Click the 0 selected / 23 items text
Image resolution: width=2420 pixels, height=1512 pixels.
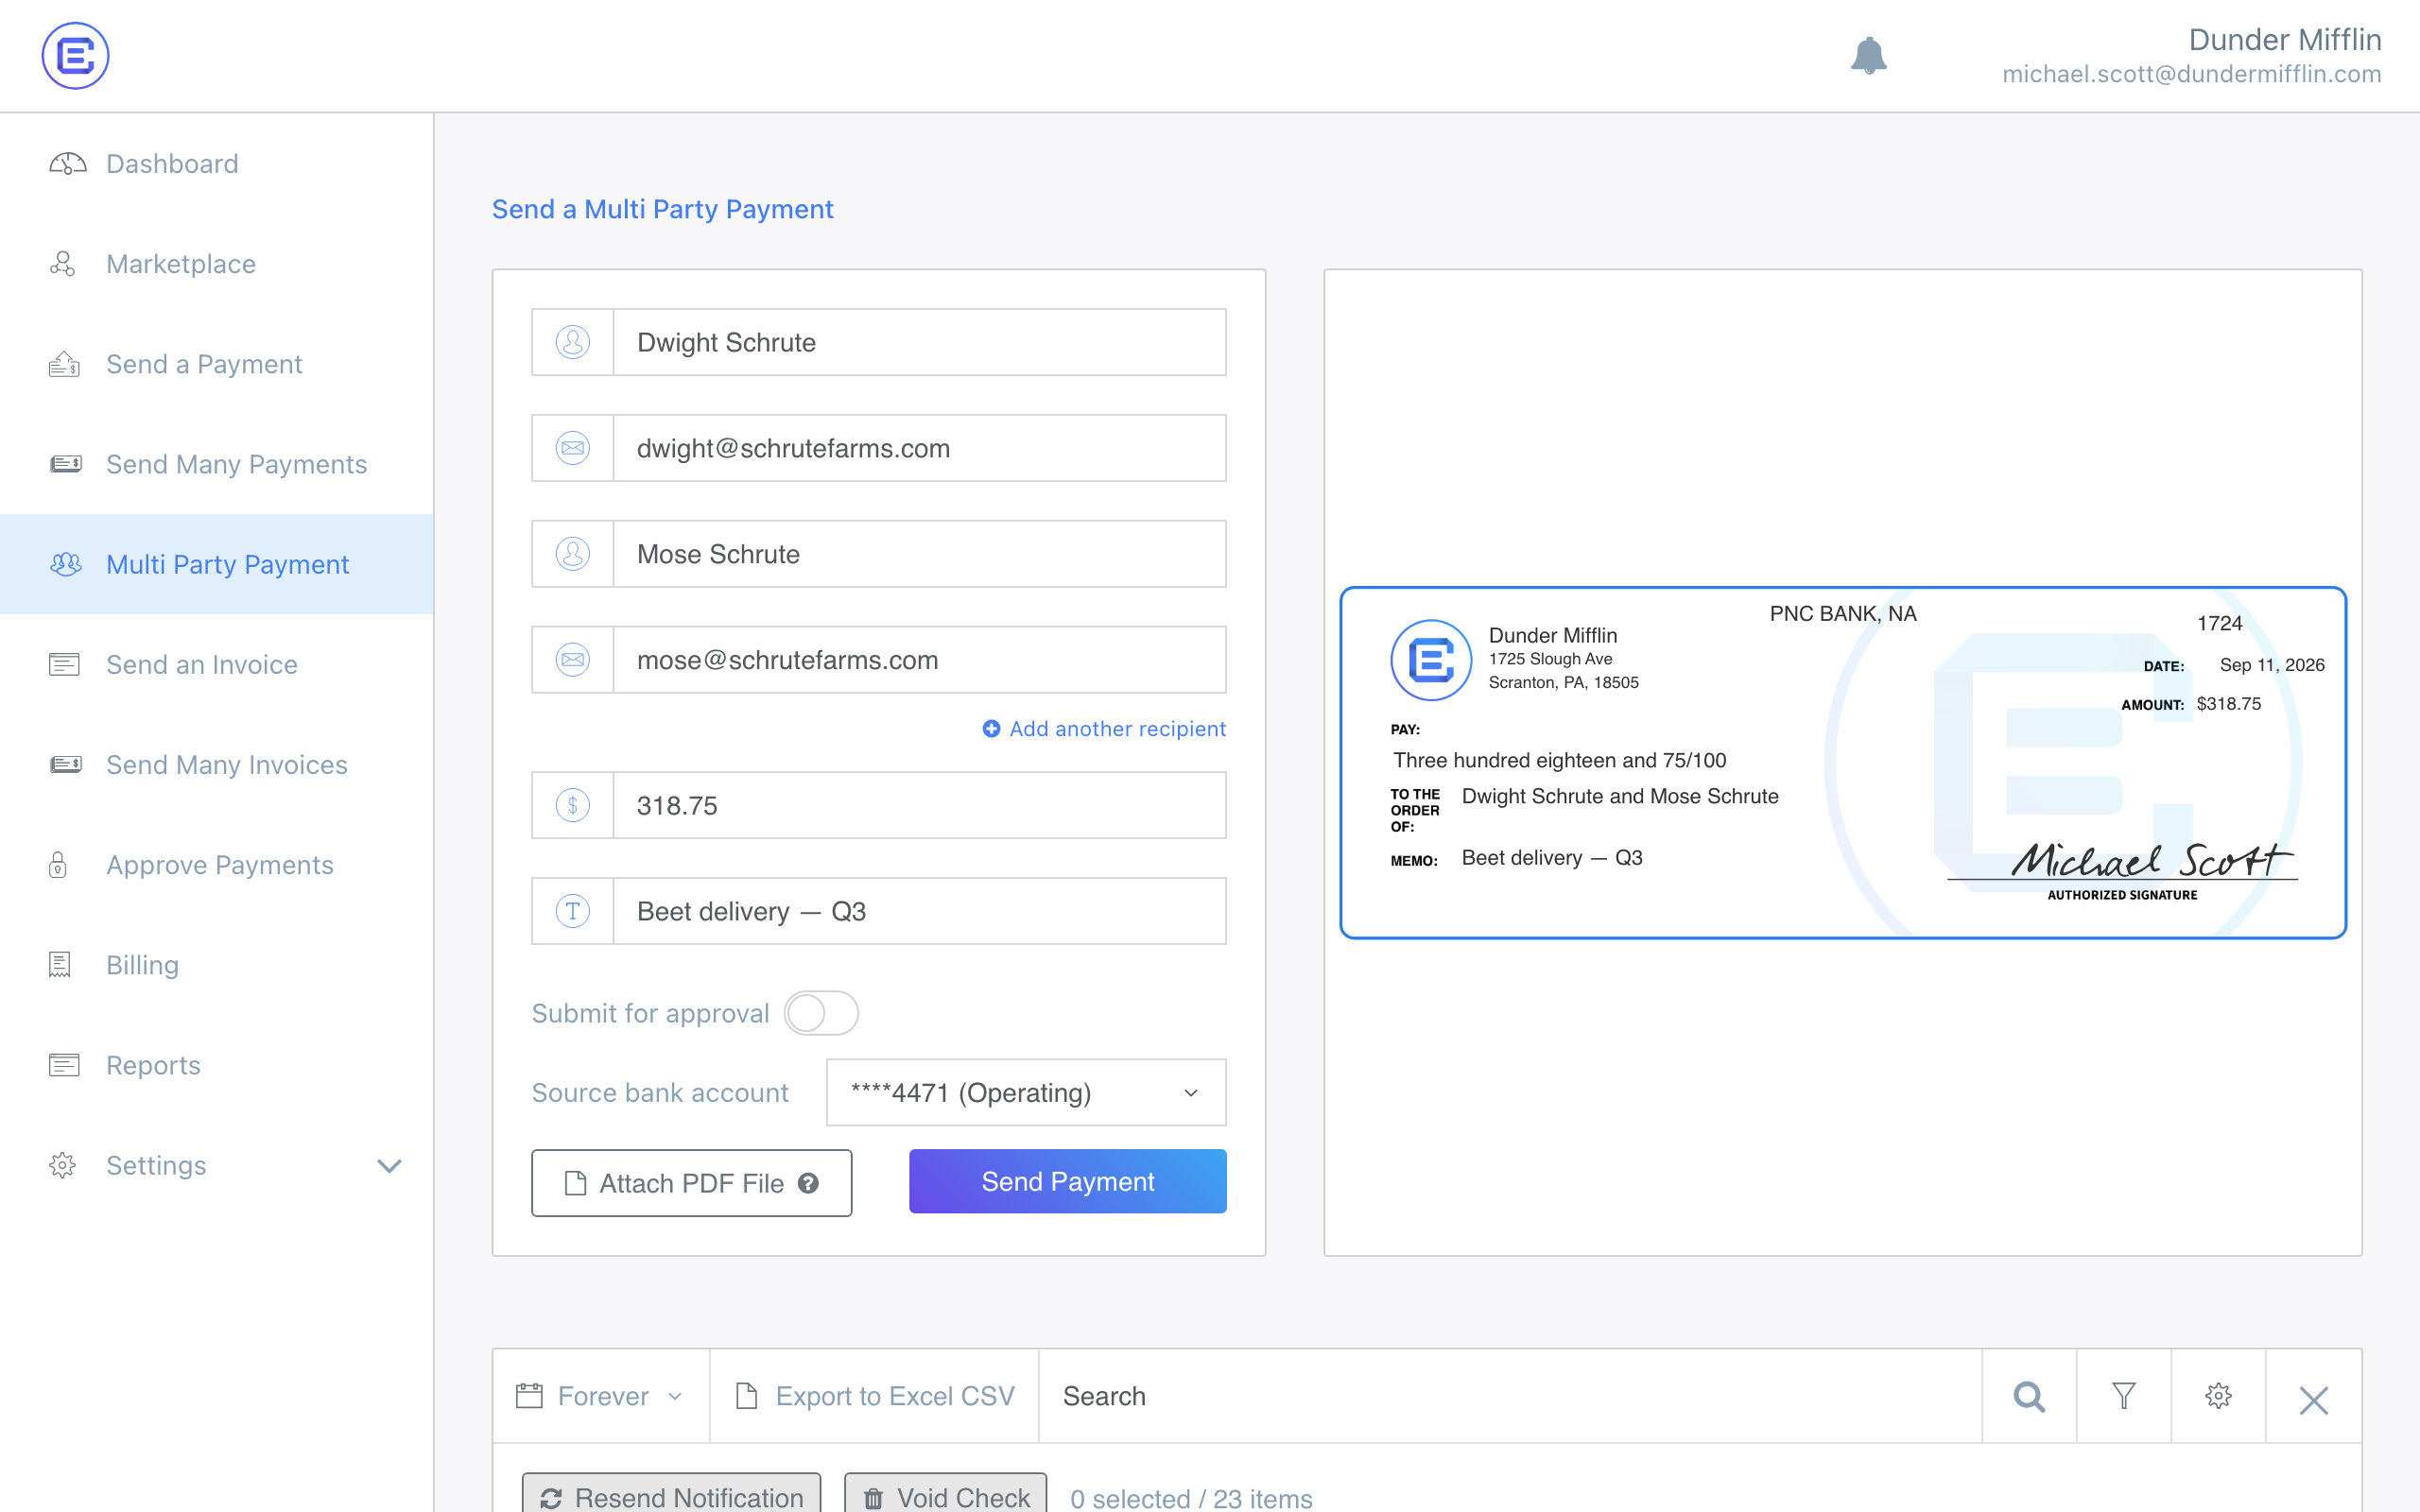coord(1191,1498)
